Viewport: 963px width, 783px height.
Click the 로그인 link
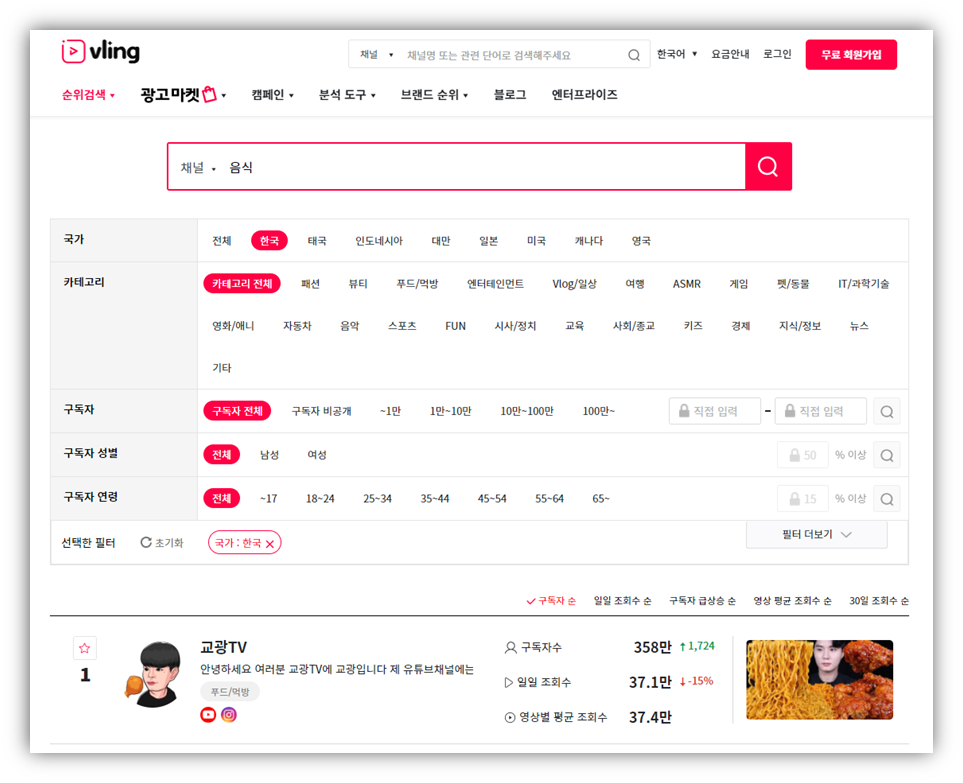(x=777, y=54)
